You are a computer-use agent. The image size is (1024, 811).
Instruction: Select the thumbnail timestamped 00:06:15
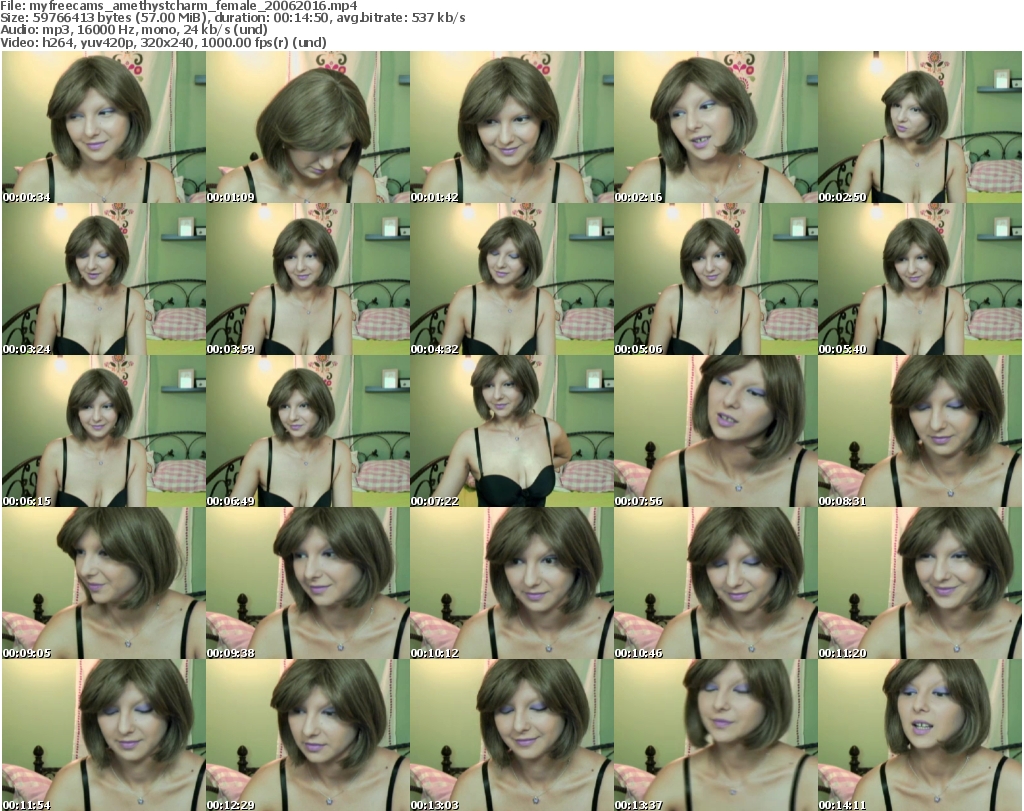click(104, 431)
